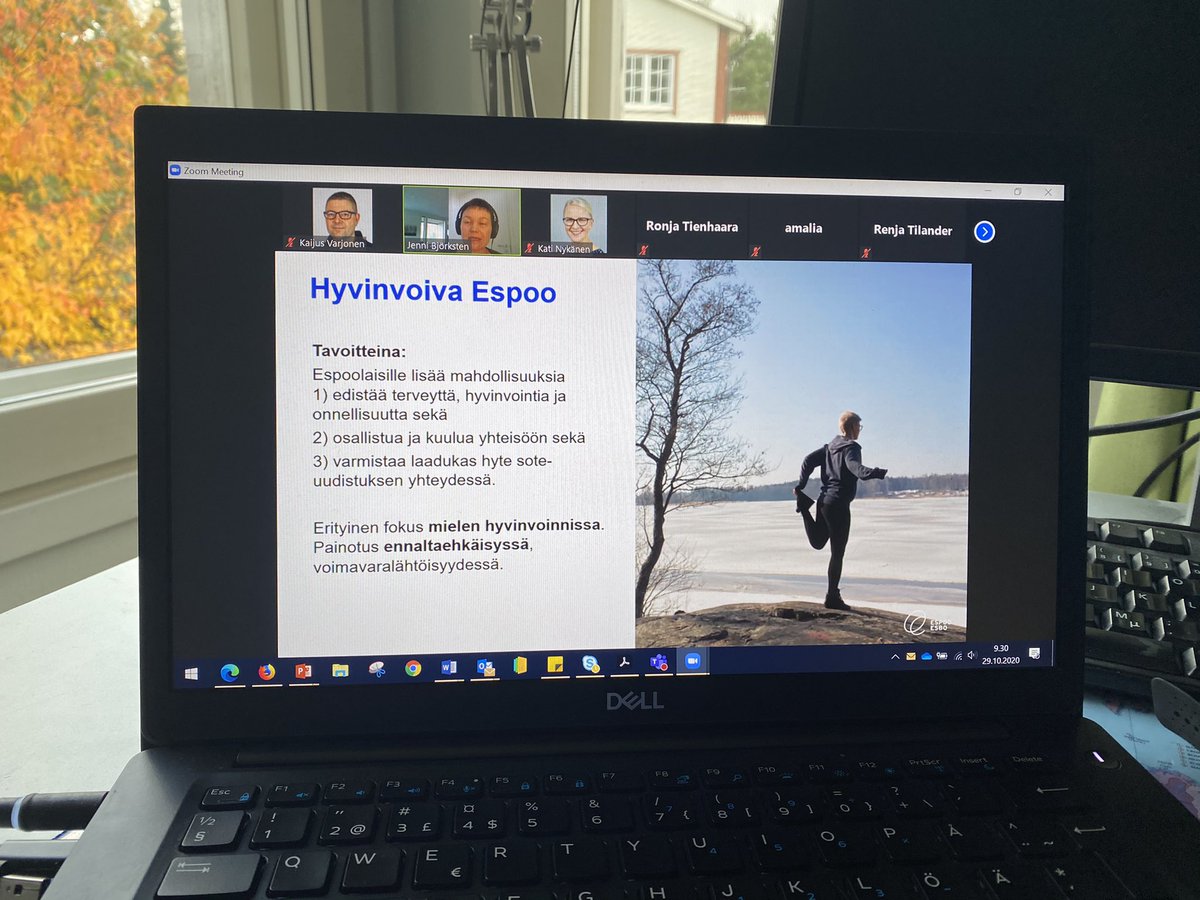Select Renja Tilander participant tile
1200x900 pixels.
coord(912,230)
